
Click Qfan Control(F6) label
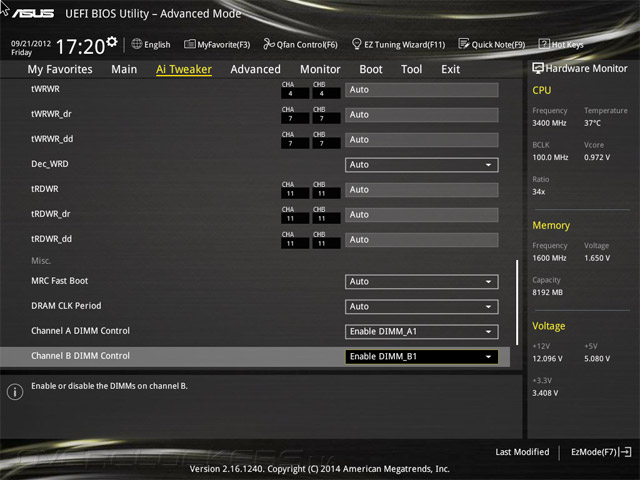[x=307, y=44]
